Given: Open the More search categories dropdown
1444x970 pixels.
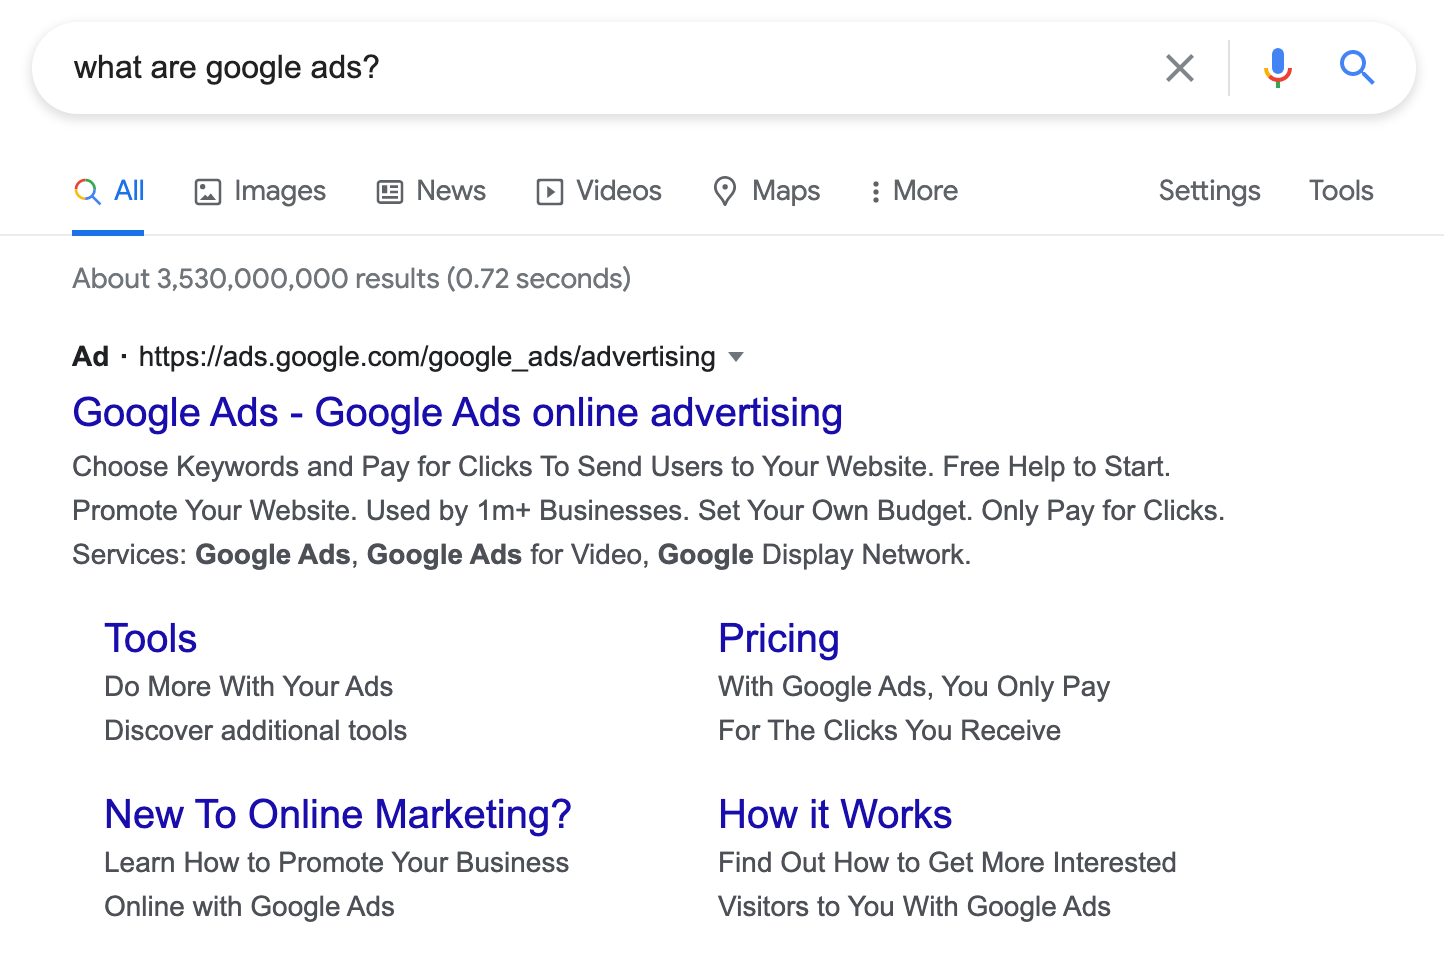Looking at the screenshot, I should pos(912,191).
